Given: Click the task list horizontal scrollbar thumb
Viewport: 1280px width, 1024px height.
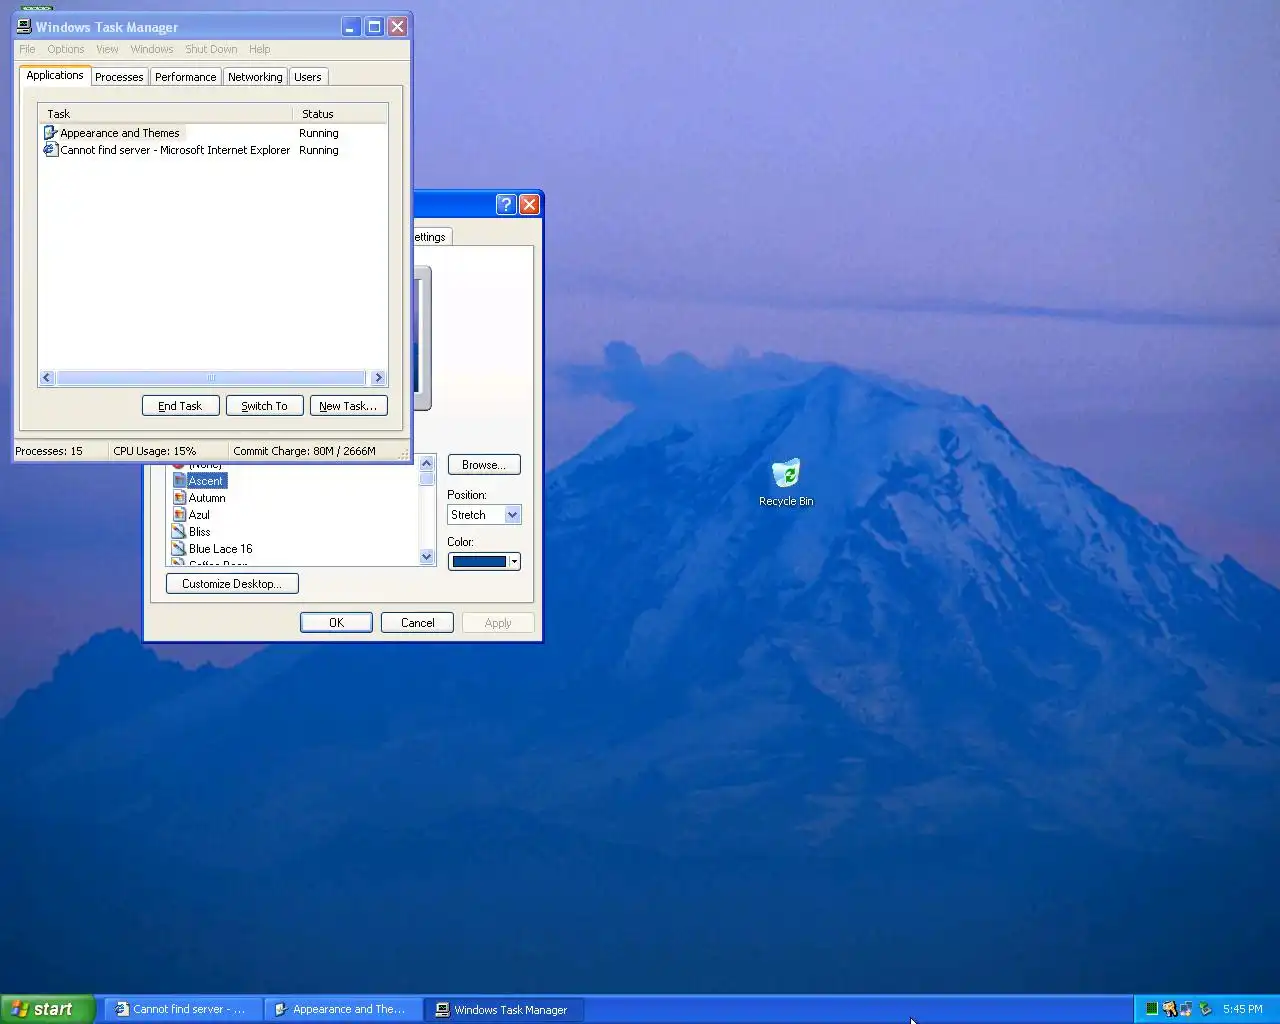Looking at the screenshot, I should tap(211, 377).
